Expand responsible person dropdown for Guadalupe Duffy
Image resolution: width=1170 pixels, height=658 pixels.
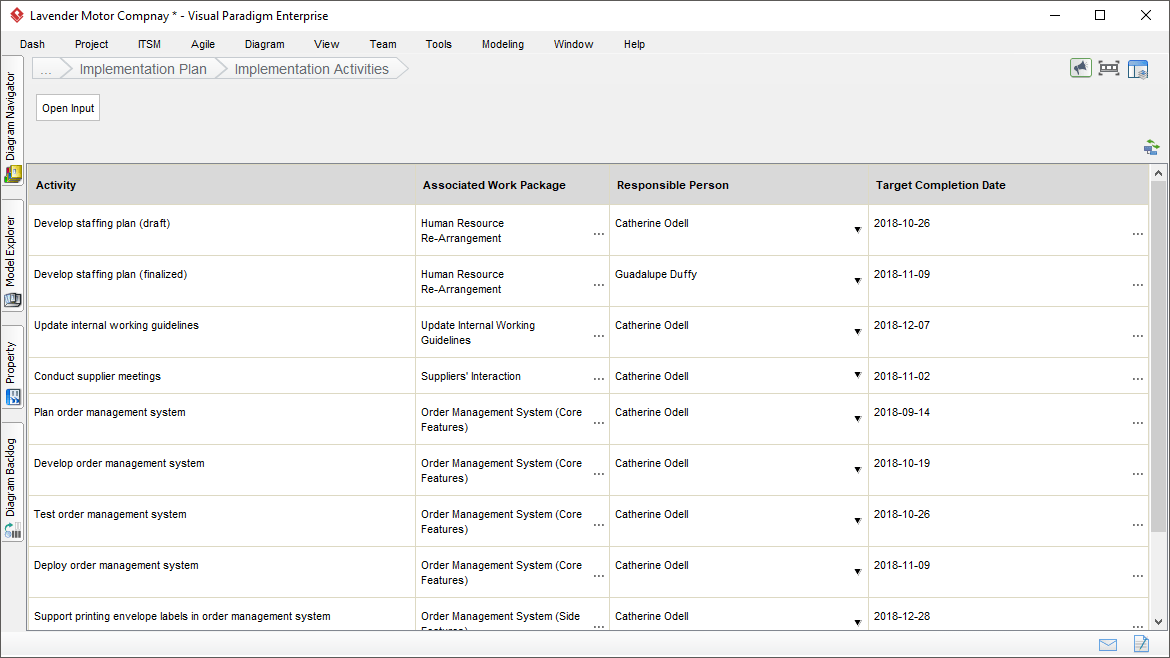point(857,281)
